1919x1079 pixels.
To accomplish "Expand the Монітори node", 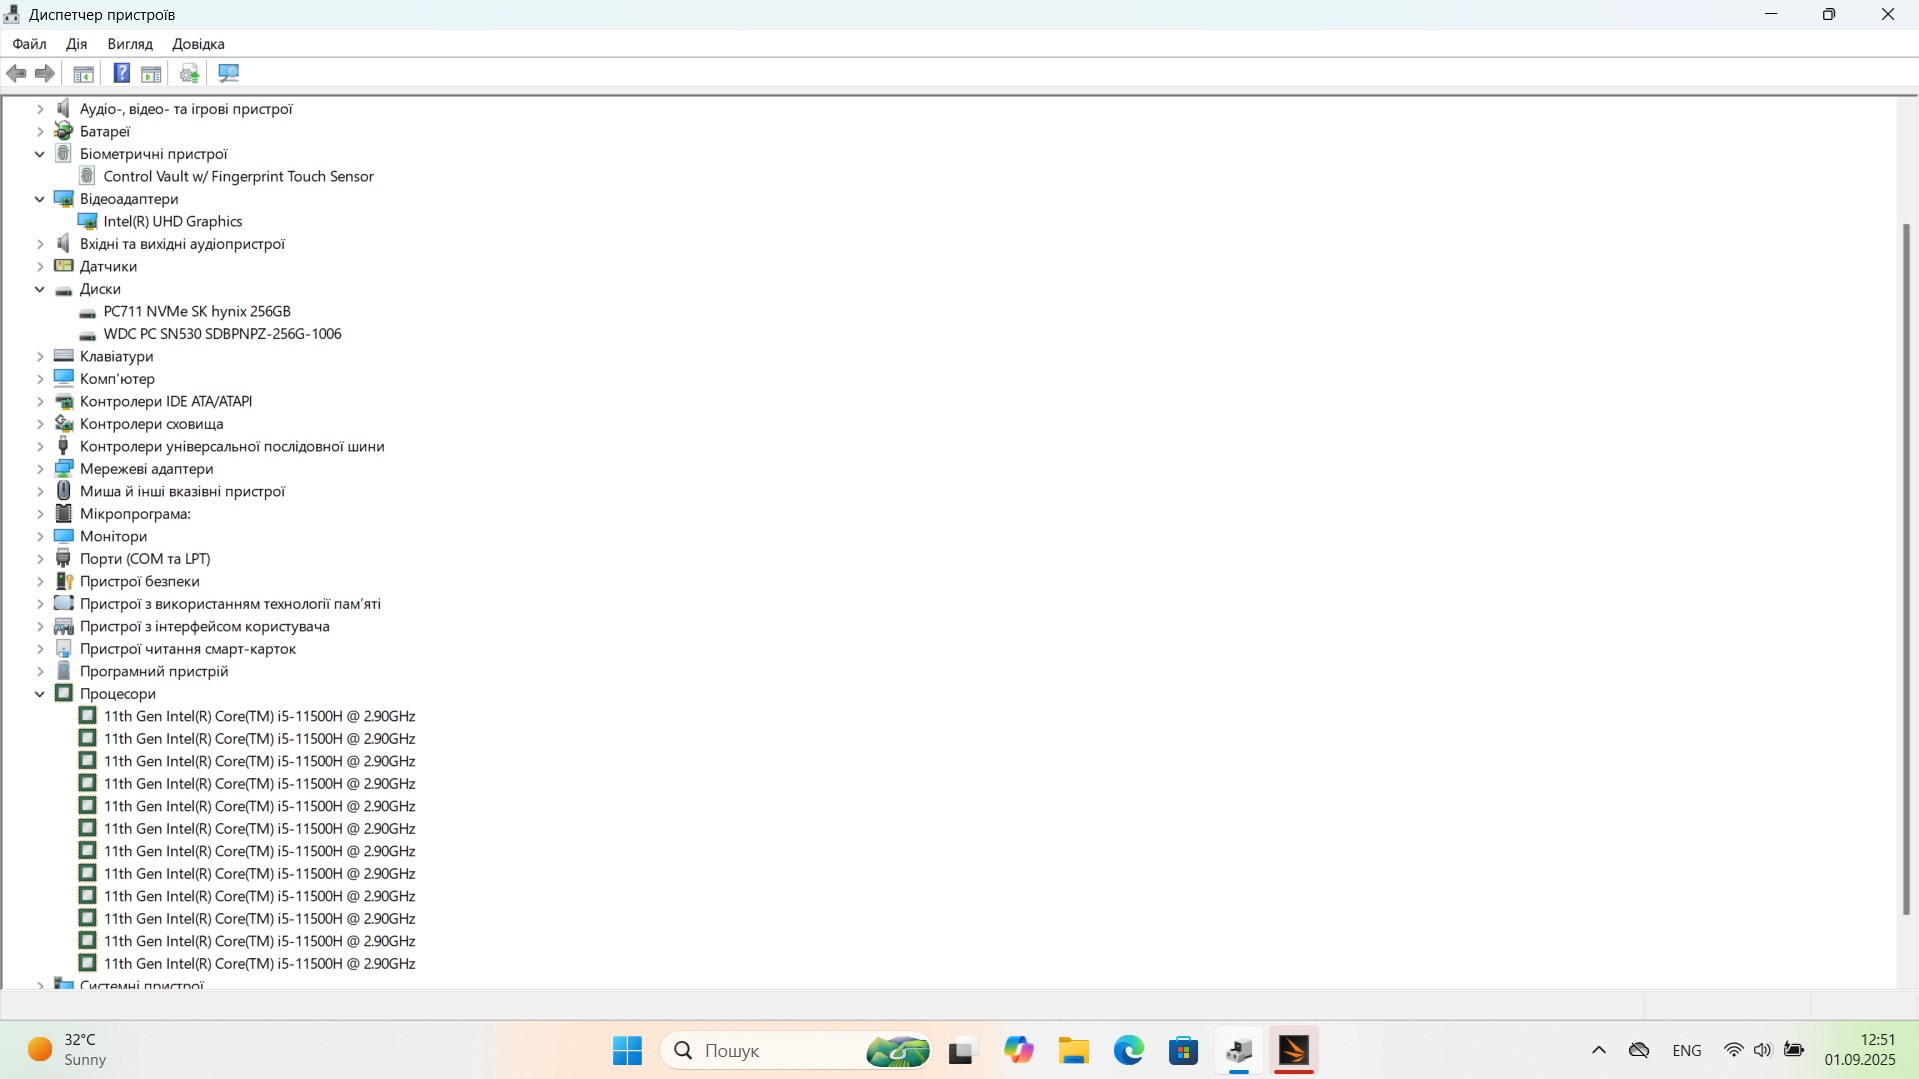I will [40, 536].
